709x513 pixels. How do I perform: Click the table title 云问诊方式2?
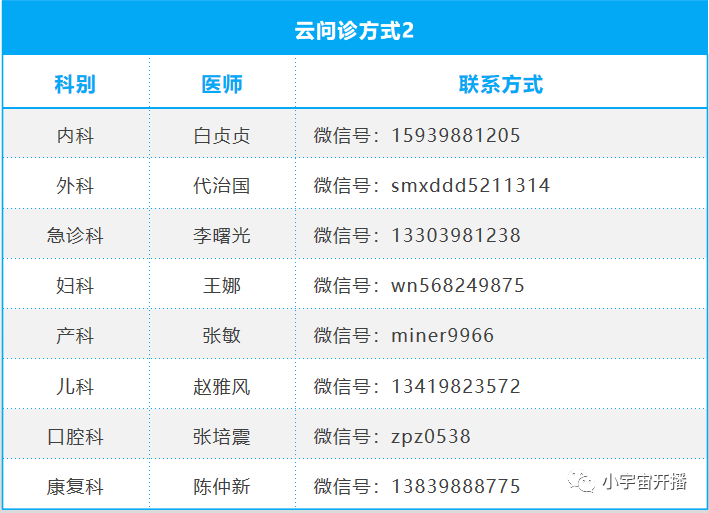(354, 31)
